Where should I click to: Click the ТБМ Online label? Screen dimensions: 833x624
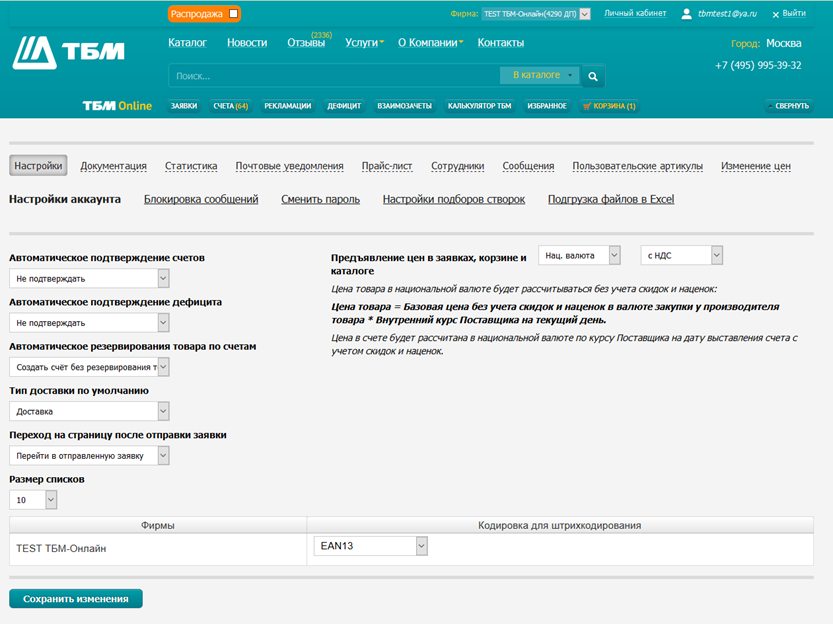pos(117,106)
